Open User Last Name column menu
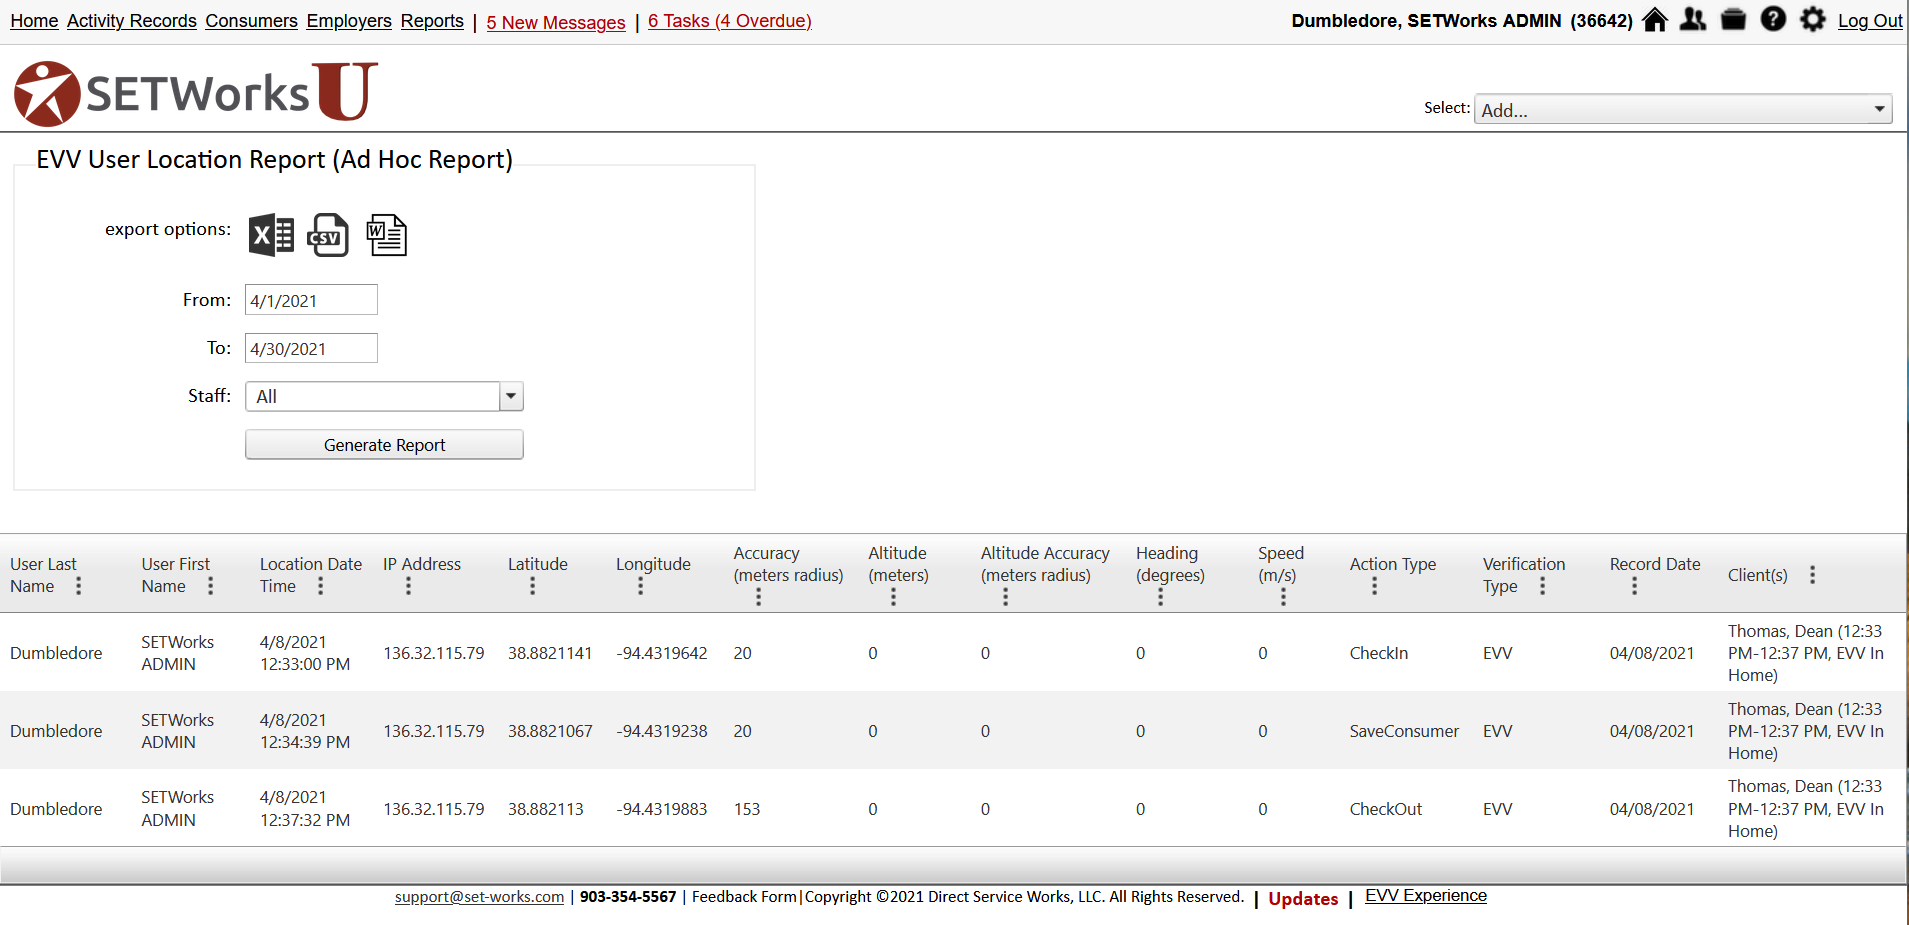1909x925 pixels. (x=79, y=586)
